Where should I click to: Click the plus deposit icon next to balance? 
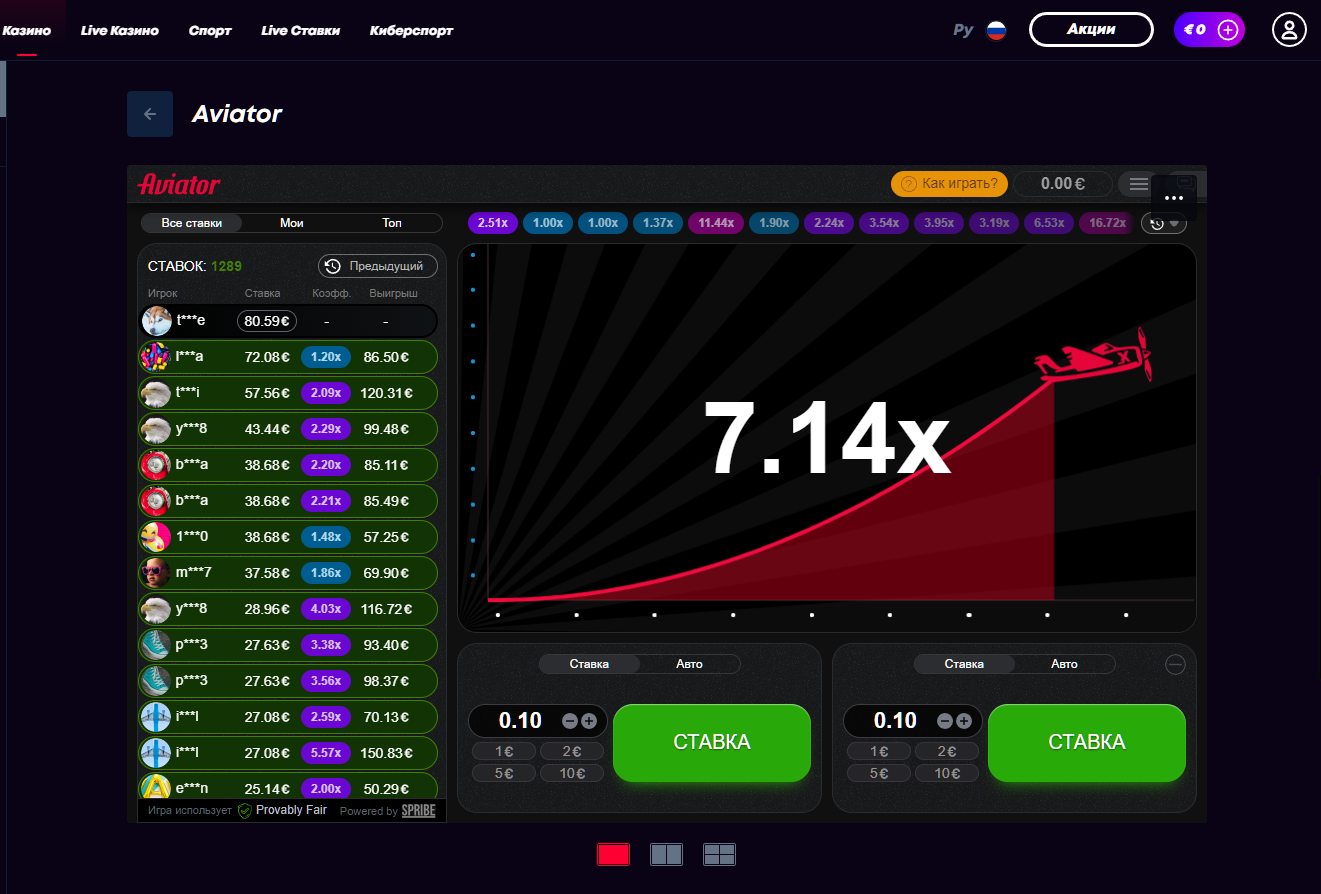click(x=1228, y=30)
